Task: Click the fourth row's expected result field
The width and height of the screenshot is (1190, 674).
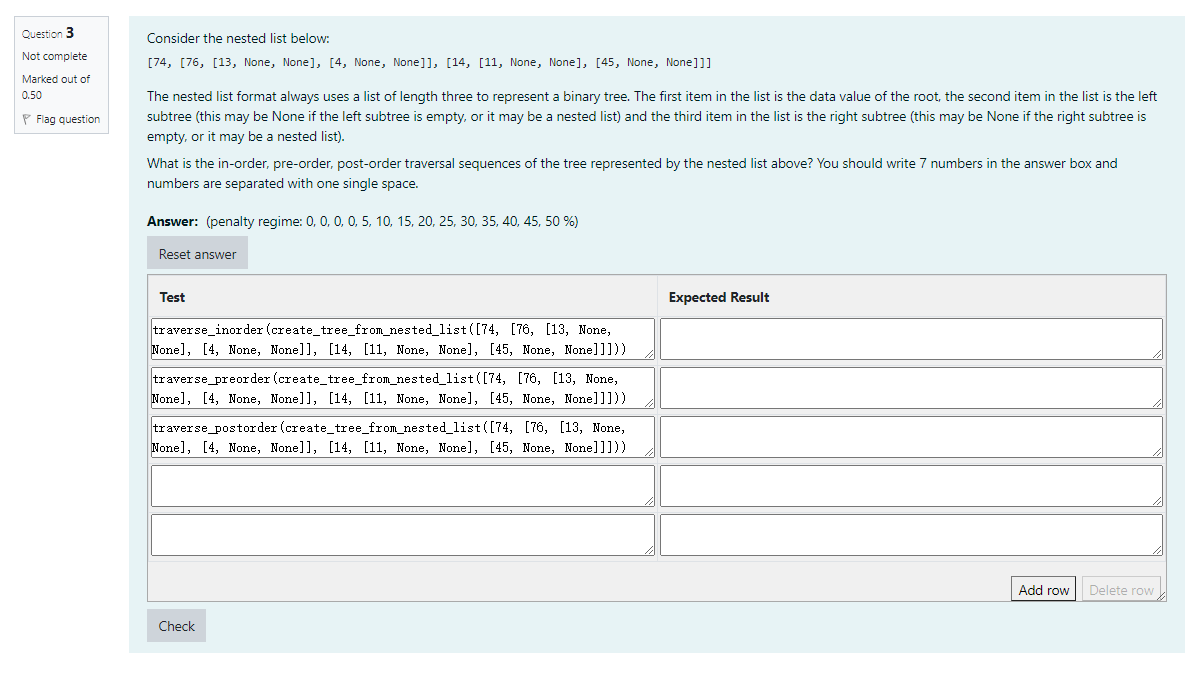Action: [x=911, y=486]
